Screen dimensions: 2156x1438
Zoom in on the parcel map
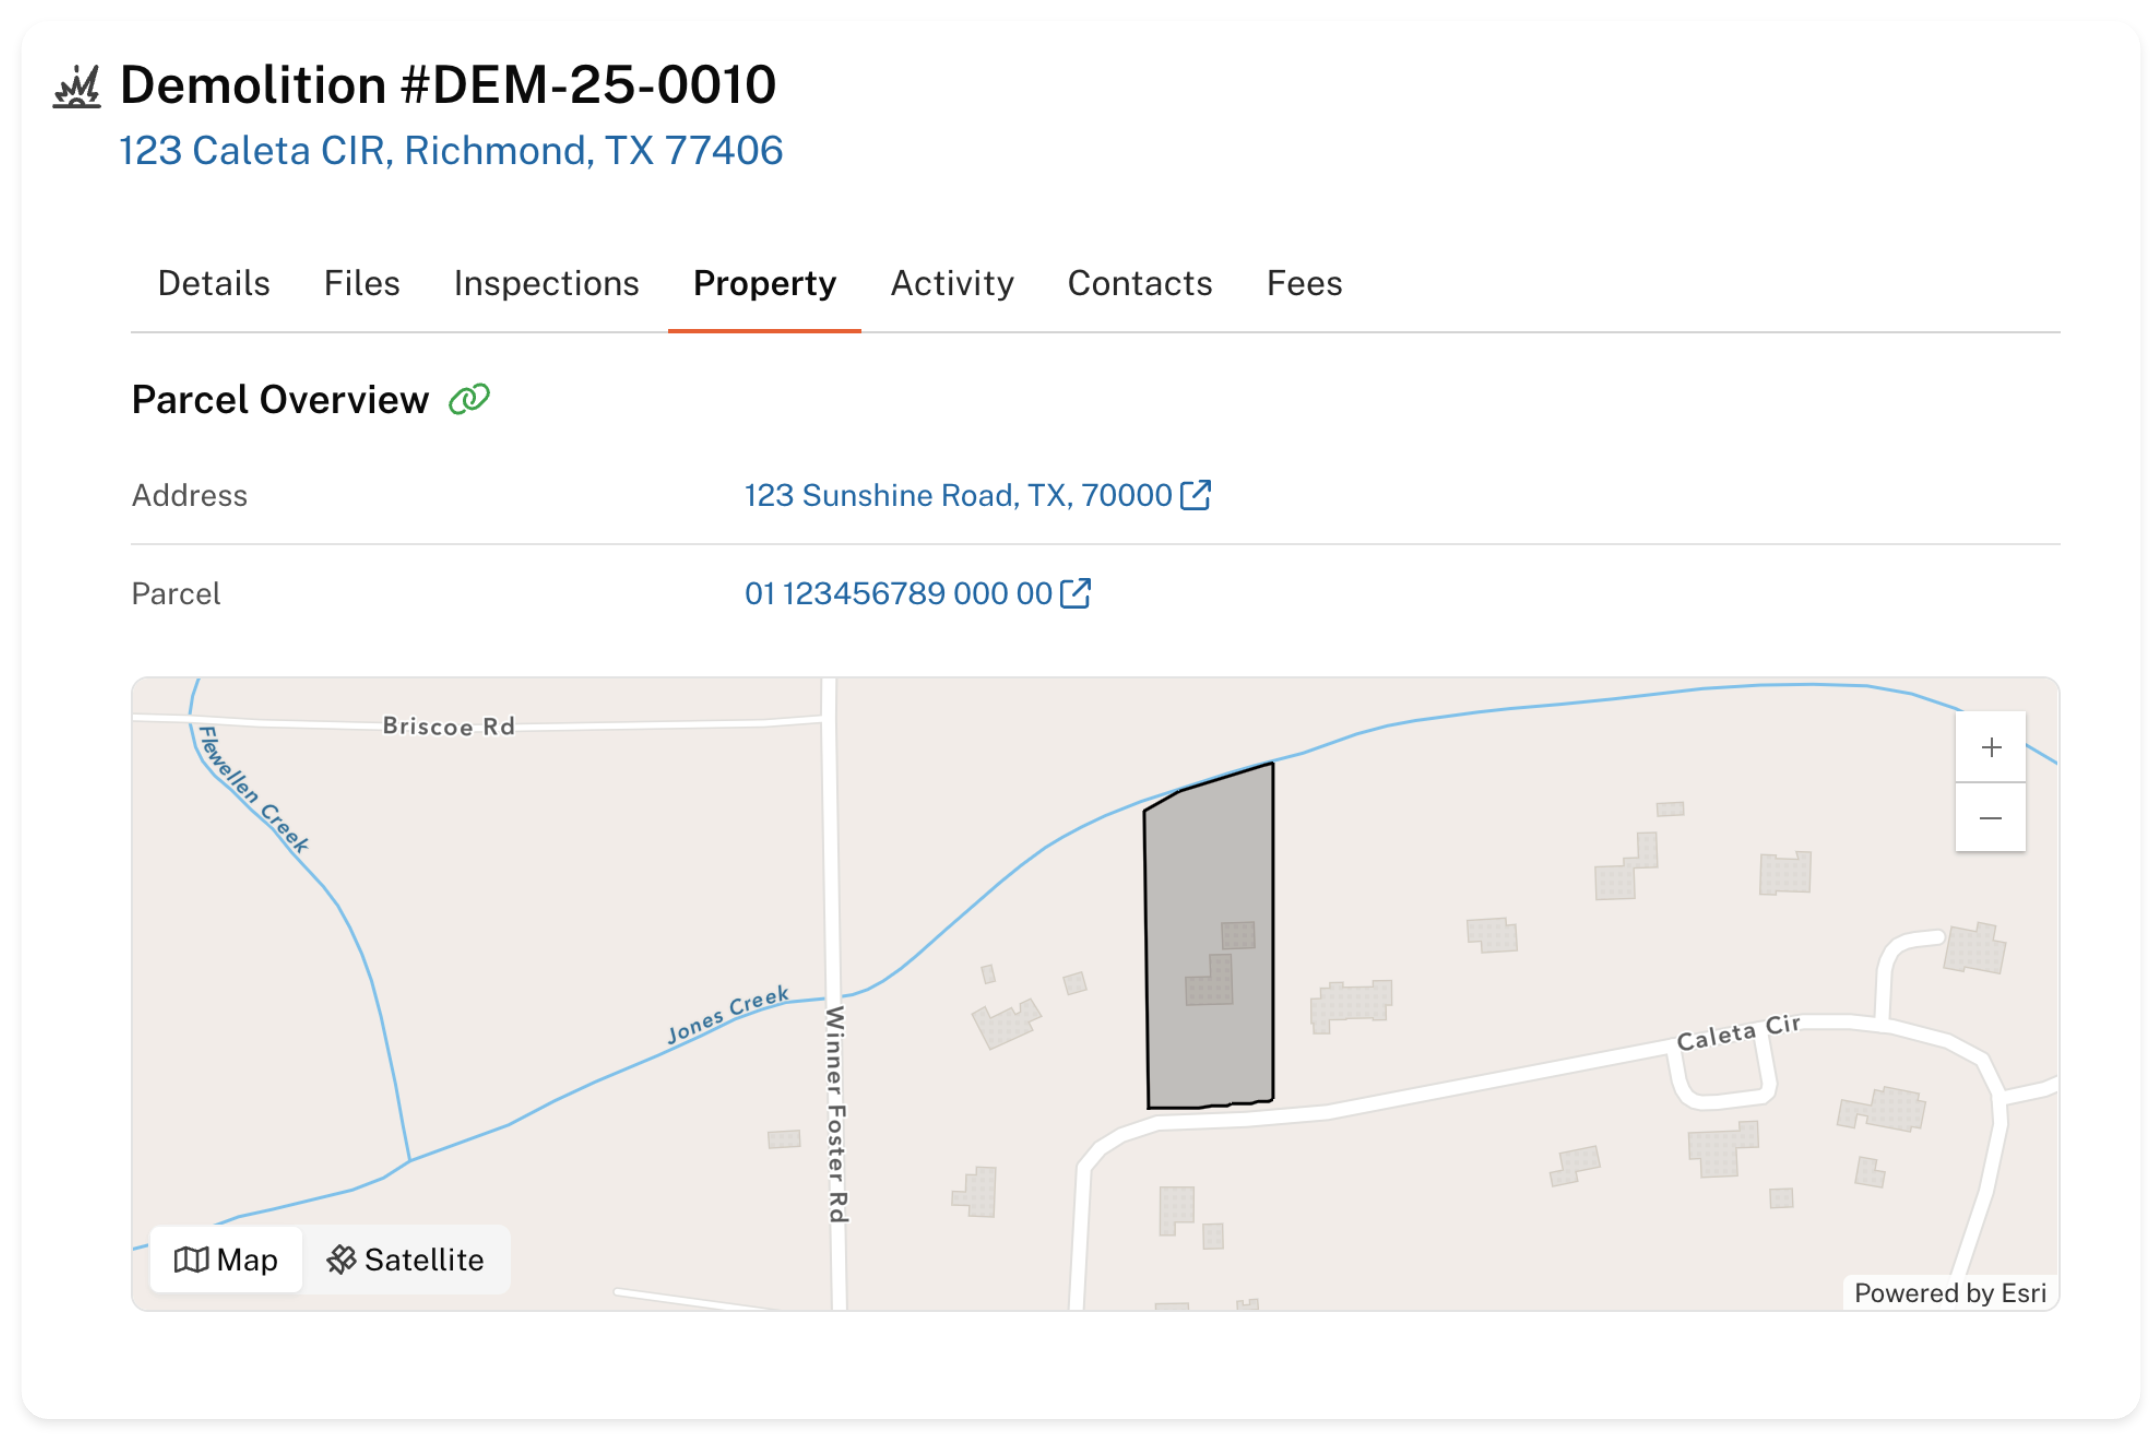click(1990, 747)
